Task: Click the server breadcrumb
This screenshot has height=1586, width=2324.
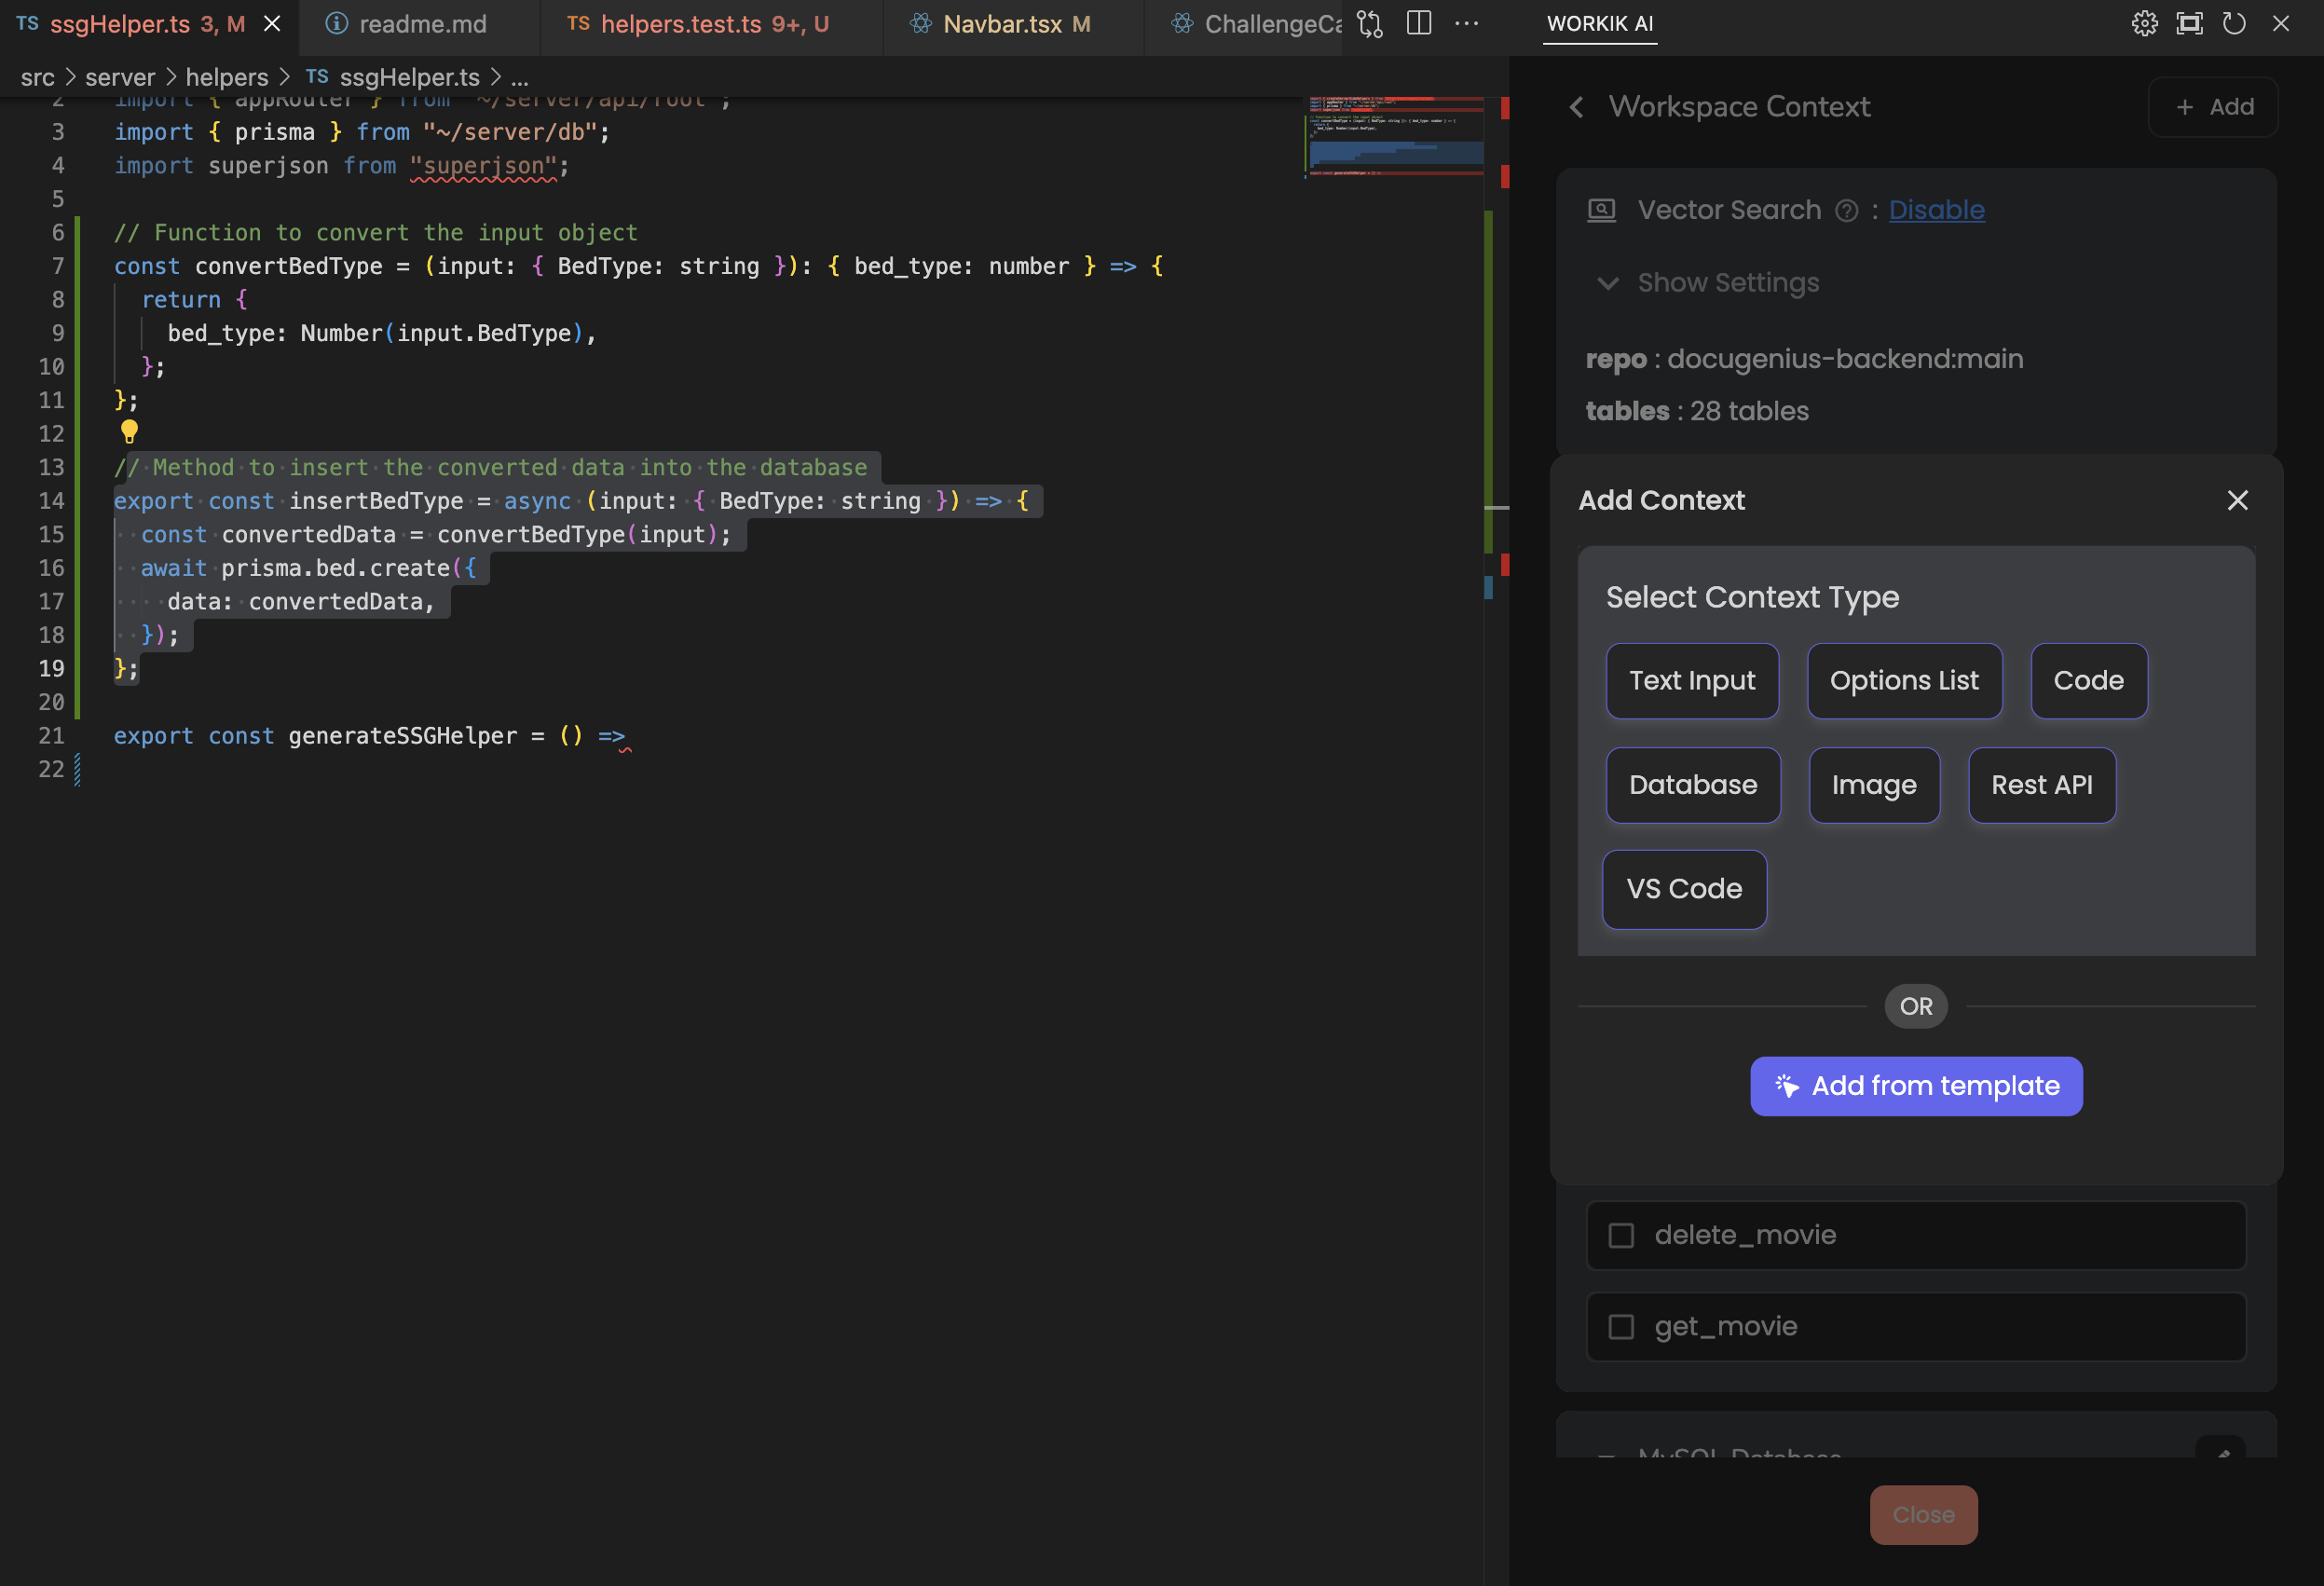Action: (120, 77)
